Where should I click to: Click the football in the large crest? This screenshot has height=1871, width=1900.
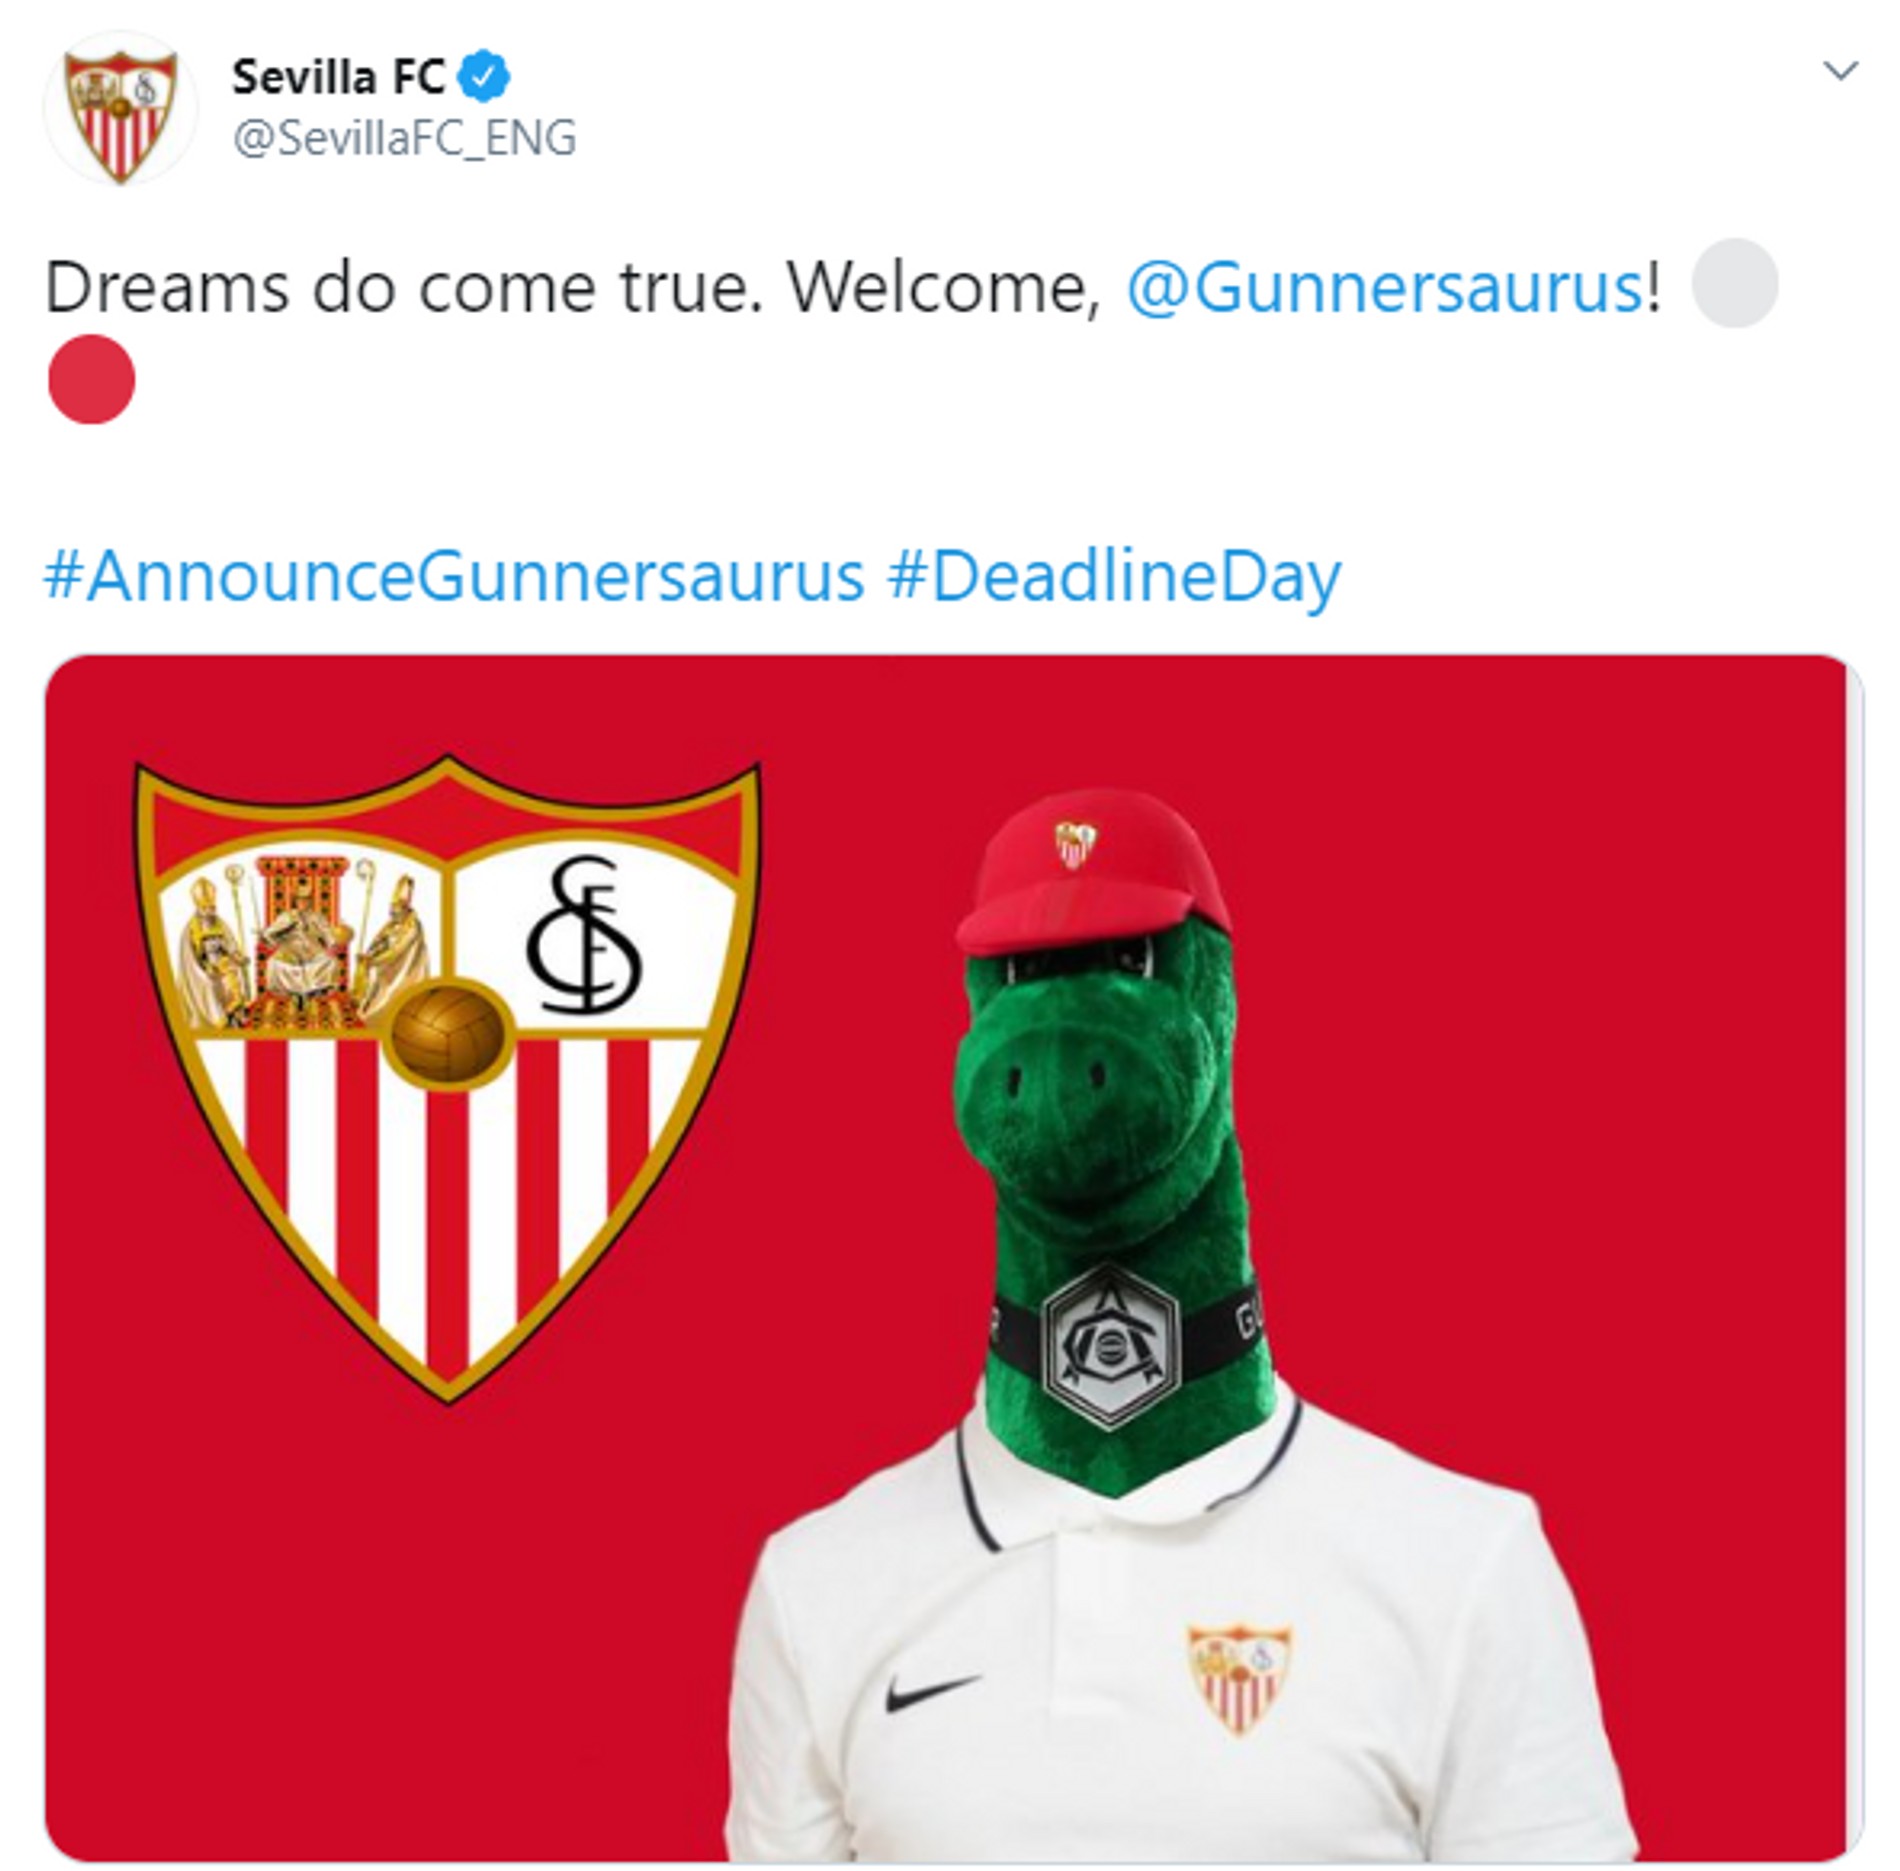point(448,1035)
